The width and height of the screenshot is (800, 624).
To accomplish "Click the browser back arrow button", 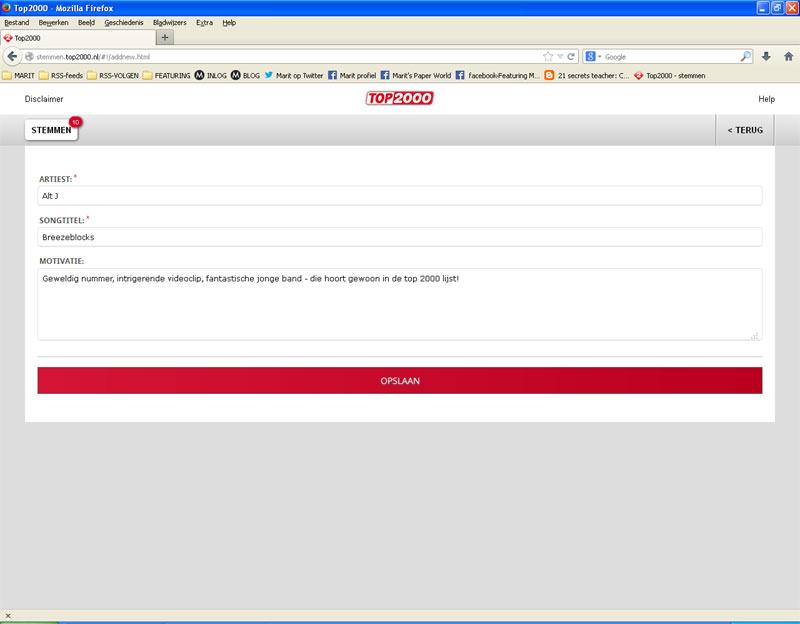I will click(x=12, y=56).
